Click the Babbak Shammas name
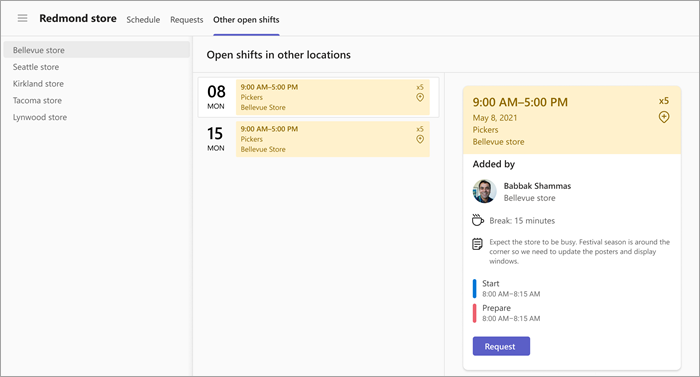700x377 pixels. click(537, 186)
